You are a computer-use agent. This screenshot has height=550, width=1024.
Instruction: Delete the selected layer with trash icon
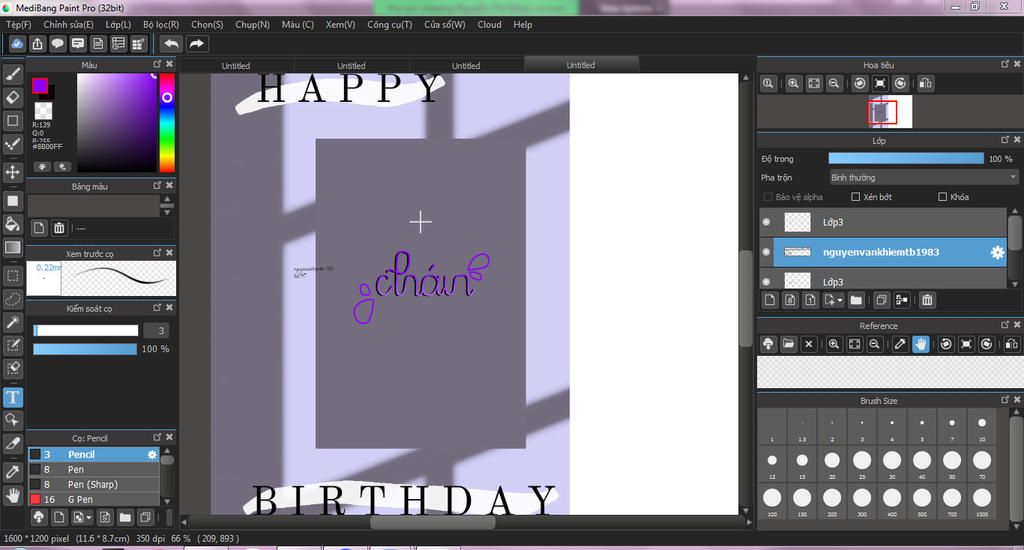click(927, 300)
